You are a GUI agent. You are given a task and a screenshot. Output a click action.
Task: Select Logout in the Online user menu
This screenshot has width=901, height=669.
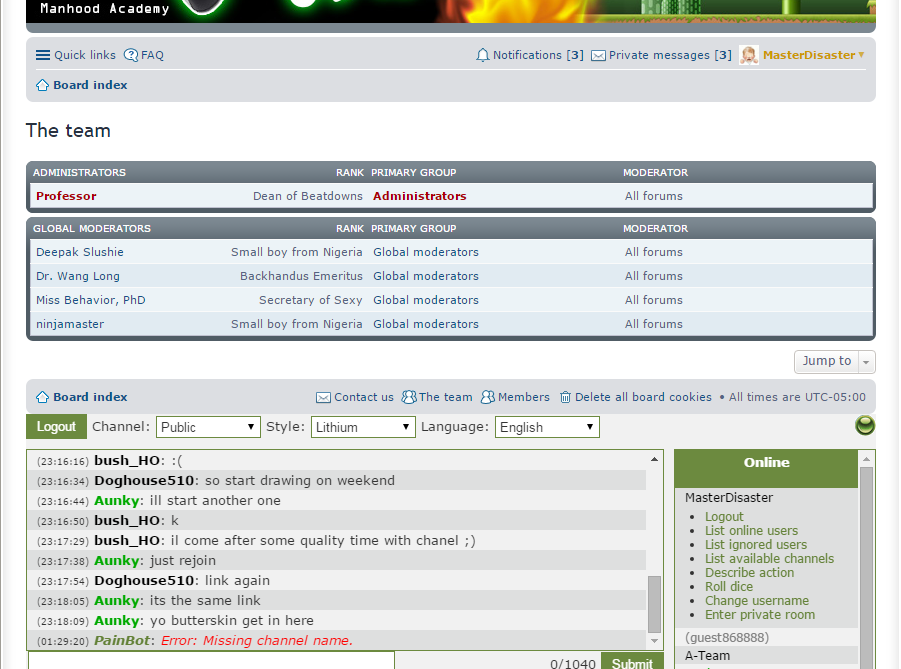pos(724,517)
